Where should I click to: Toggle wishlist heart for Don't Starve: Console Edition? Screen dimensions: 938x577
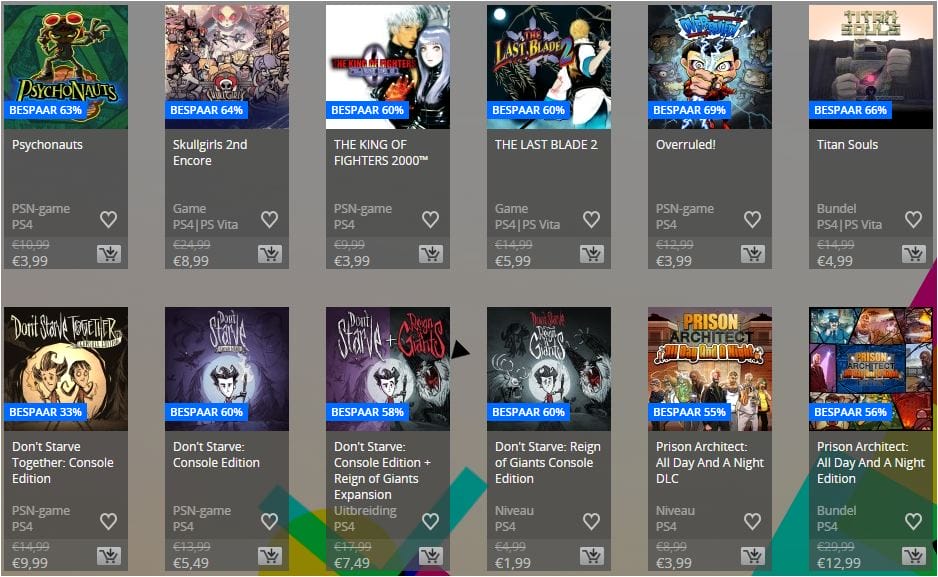269,521
